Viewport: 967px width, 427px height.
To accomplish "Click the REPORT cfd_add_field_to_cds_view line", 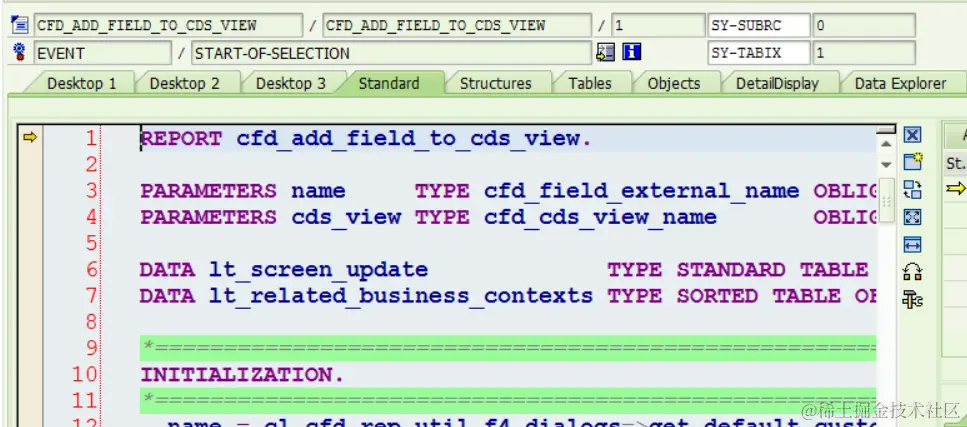I will click(366, 139).
